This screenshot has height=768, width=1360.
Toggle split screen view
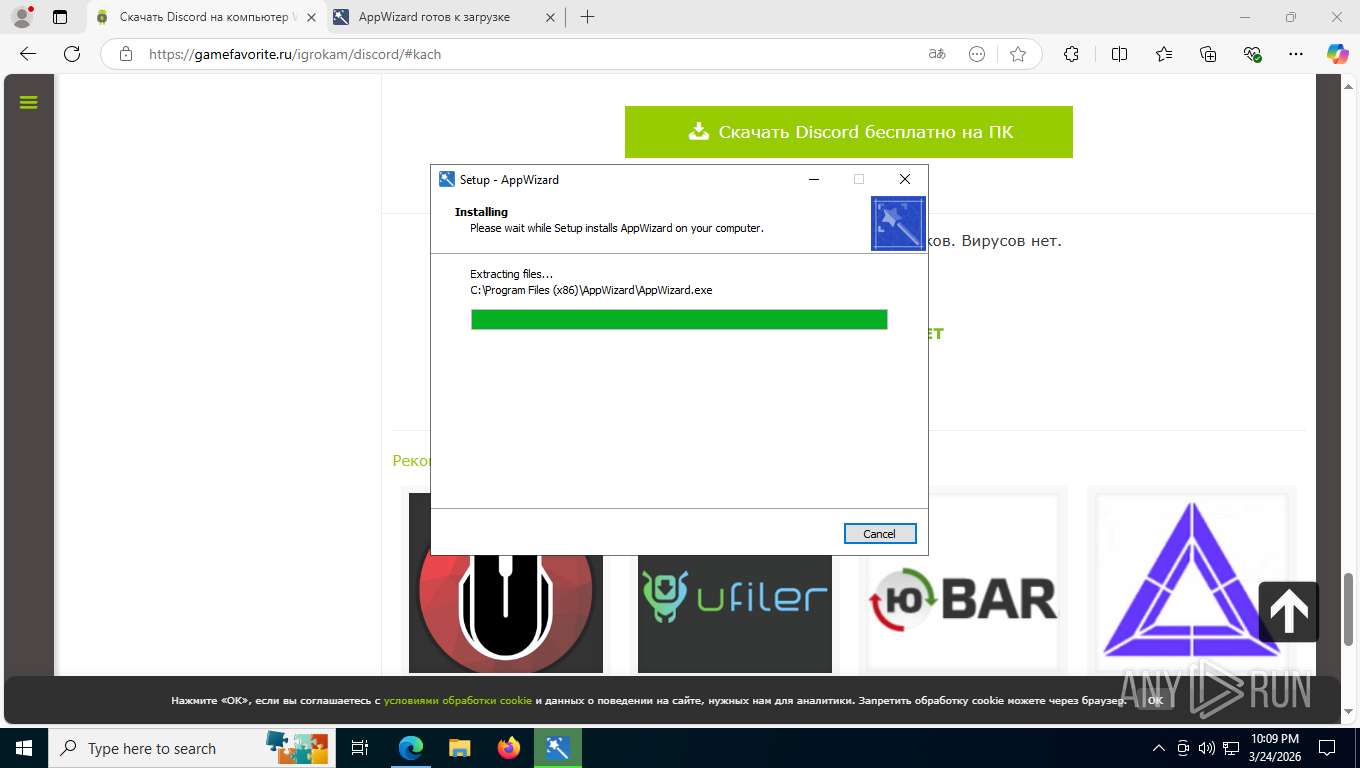click(1120, 54)
